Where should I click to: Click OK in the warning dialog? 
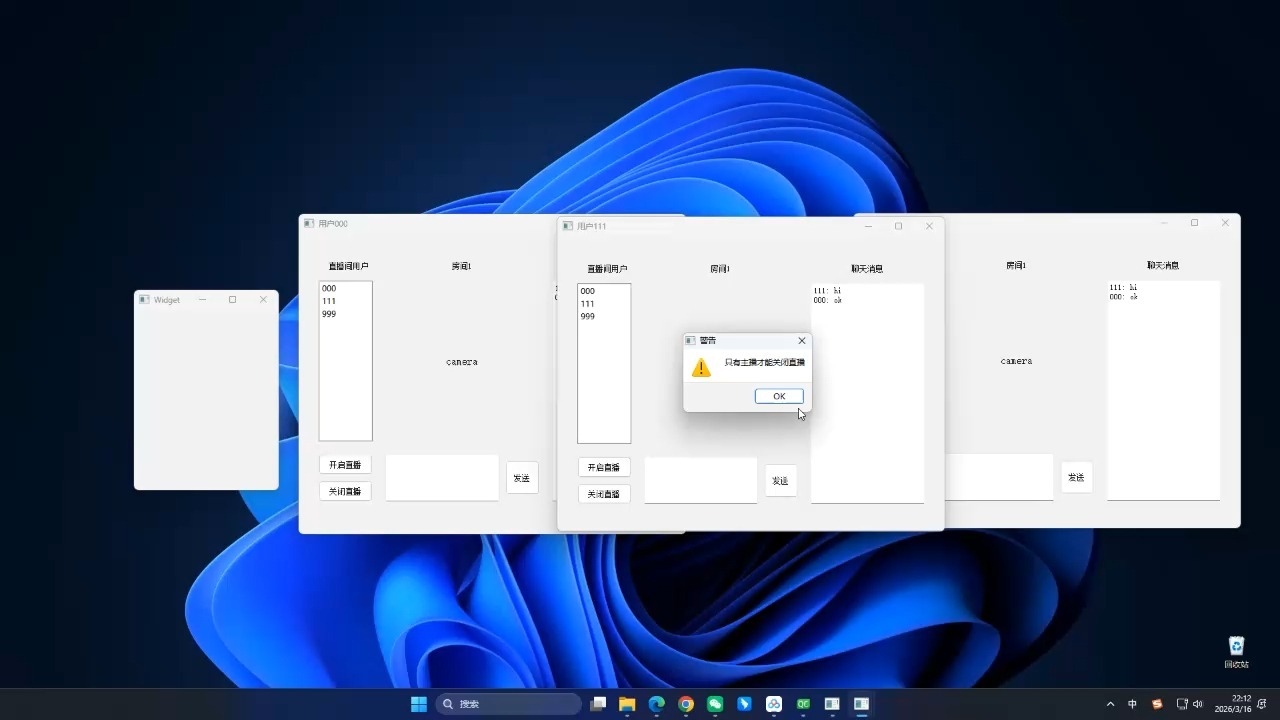[x=779, y=396]
